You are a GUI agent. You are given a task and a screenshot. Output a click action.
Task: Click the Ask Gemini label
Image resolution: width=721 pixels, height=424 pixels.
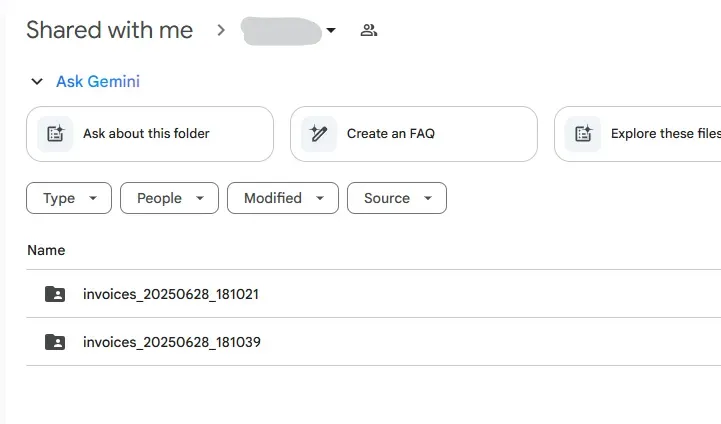coord(98,82)
